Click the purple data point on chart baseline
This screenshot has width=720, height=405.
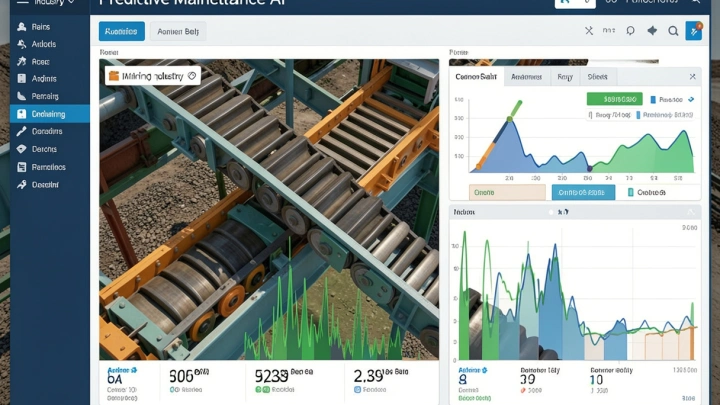pyautogui.click(x=590, y=169)
